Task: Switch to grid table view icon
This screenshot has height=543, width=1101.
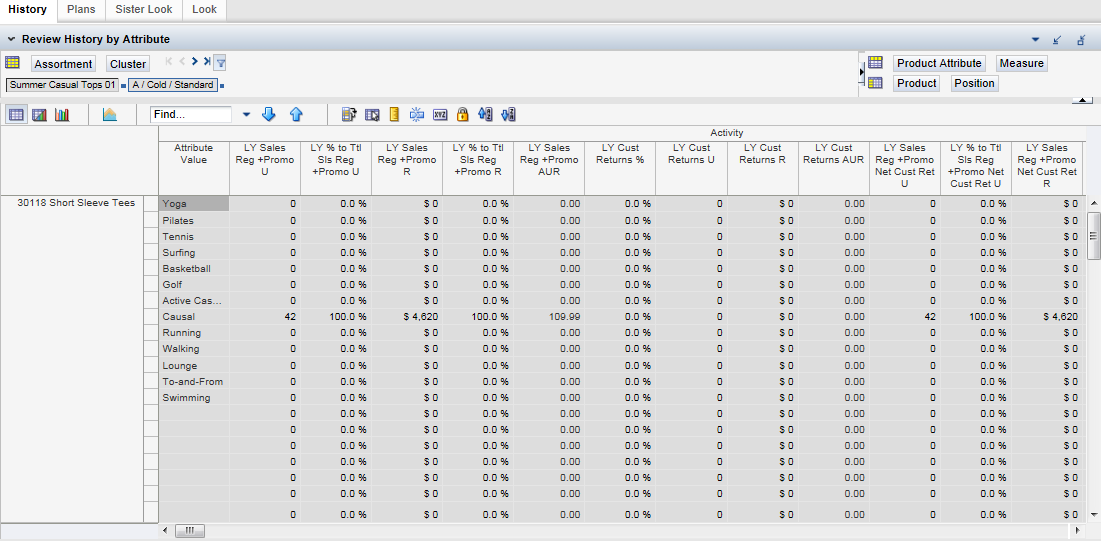Action: click(x=16, y=115)
